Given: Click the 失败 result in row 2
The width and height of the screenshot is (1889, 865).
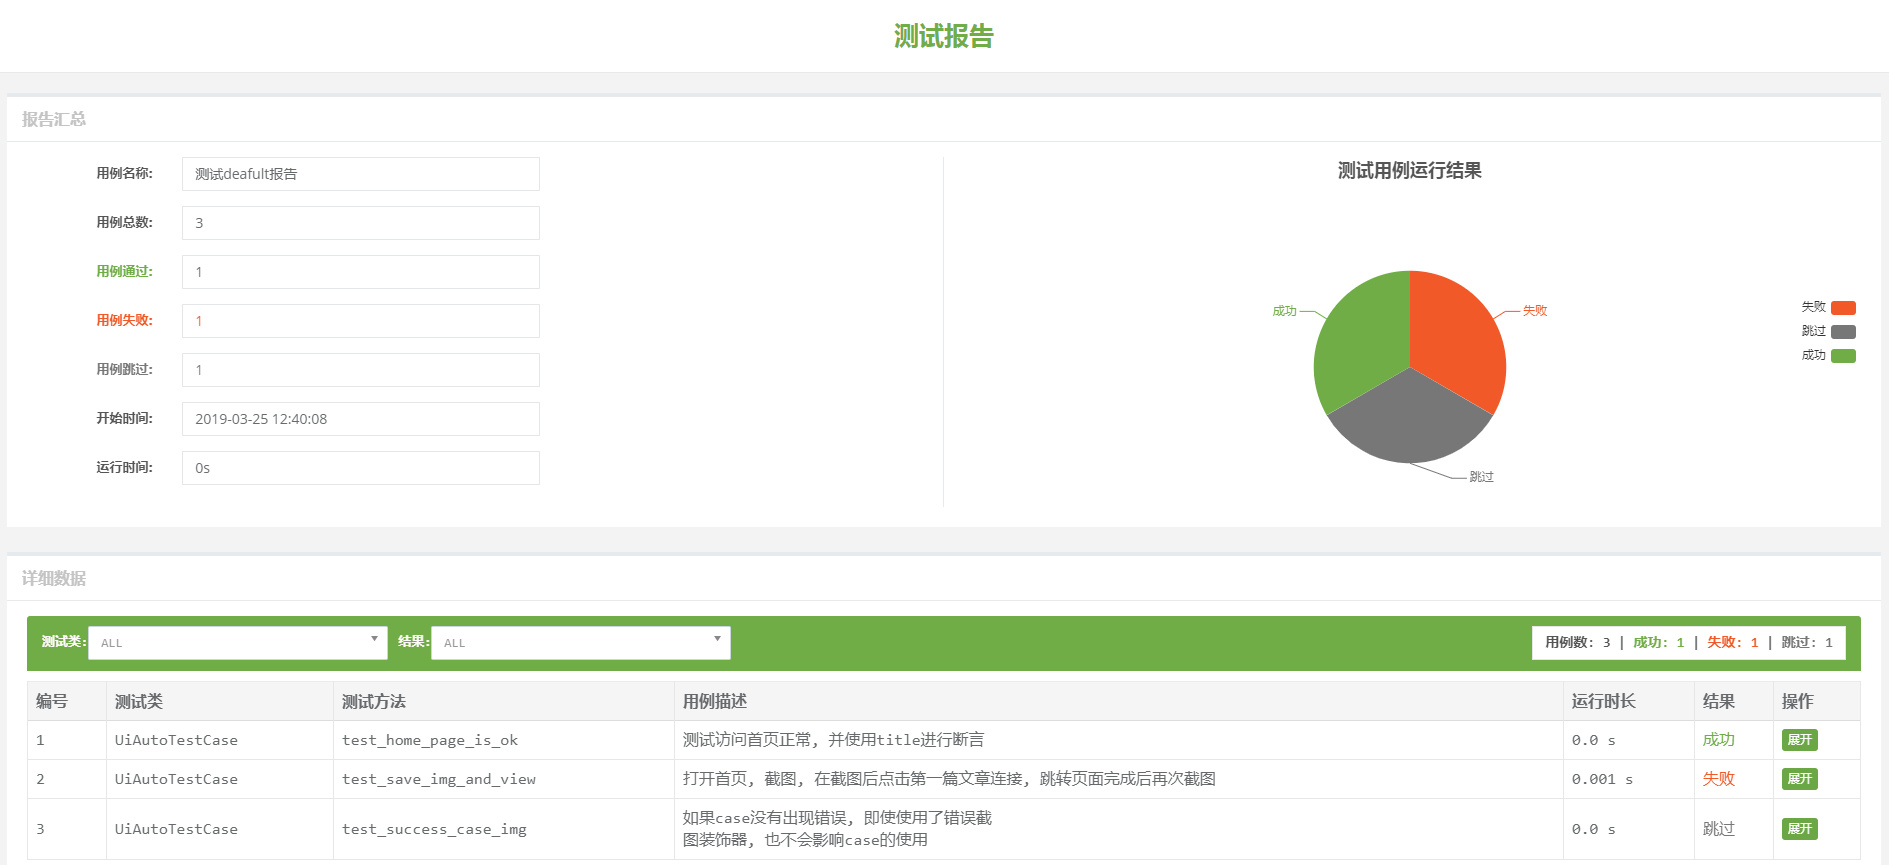Looking at the screenshot, I should tap(1719, 779).
